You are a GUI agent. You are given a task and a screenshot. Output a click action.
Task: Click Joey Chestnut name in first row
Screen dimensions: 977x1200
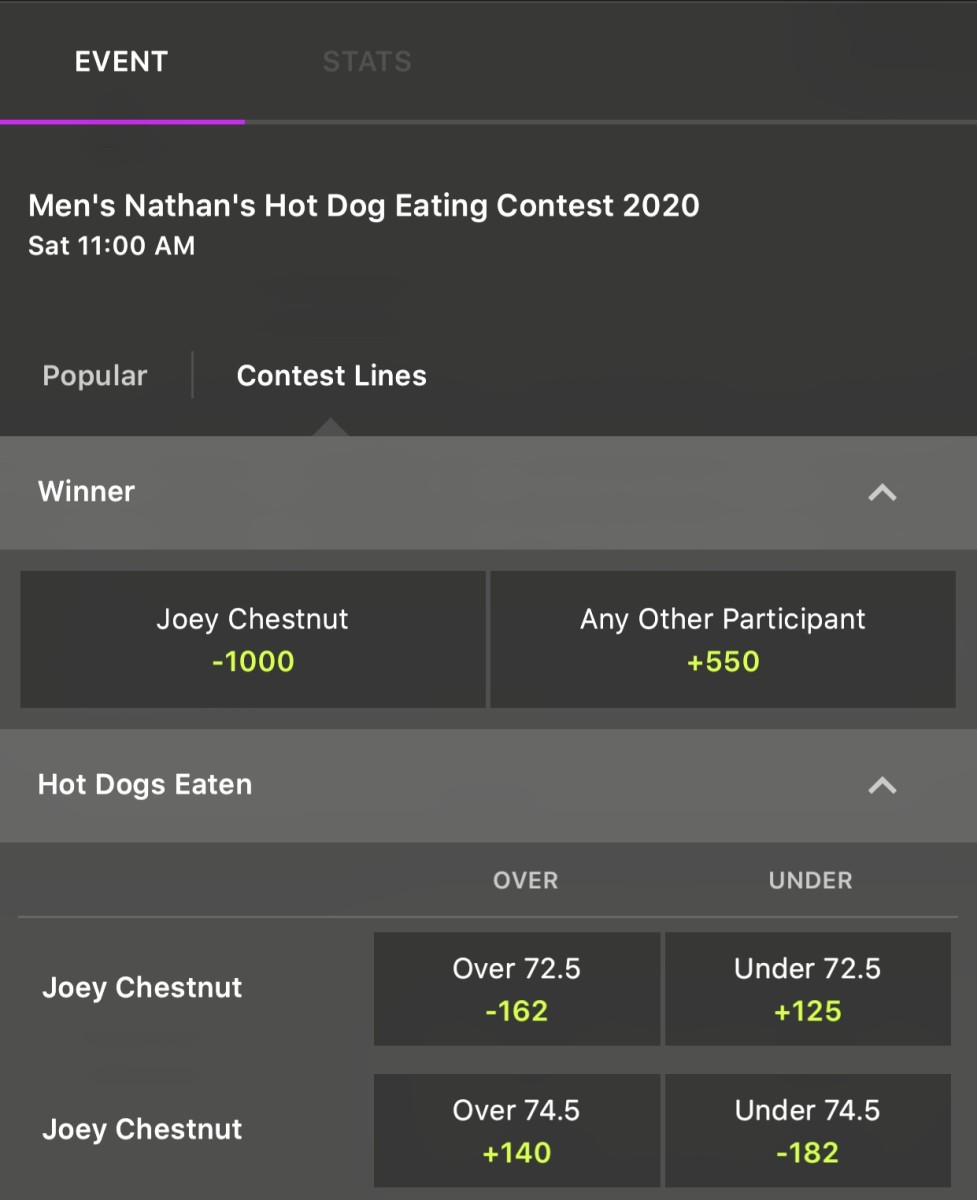(141, 988)
